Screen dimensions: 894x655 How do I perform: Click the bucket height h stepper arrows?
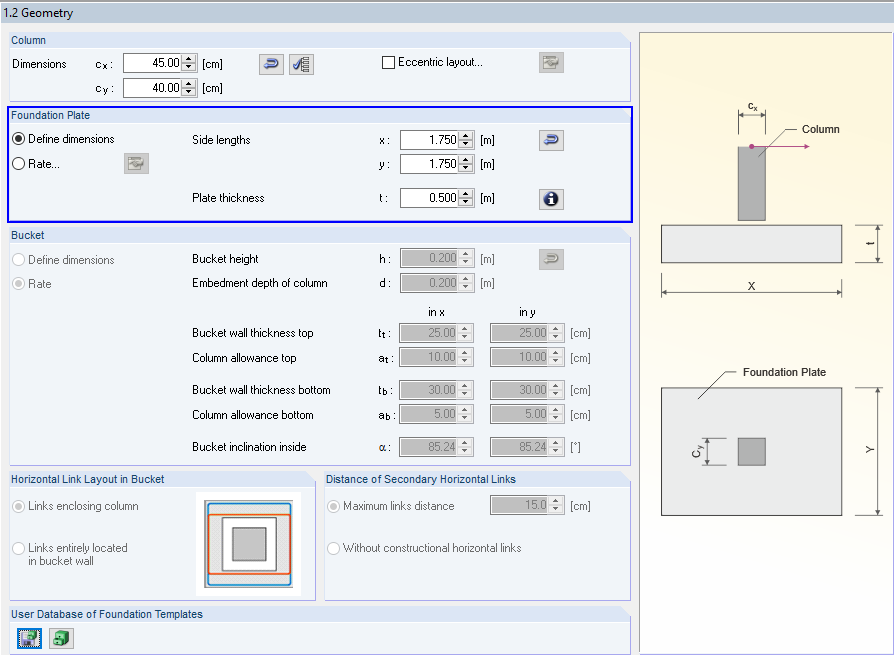pyautogui.click(x=466, y=258)
